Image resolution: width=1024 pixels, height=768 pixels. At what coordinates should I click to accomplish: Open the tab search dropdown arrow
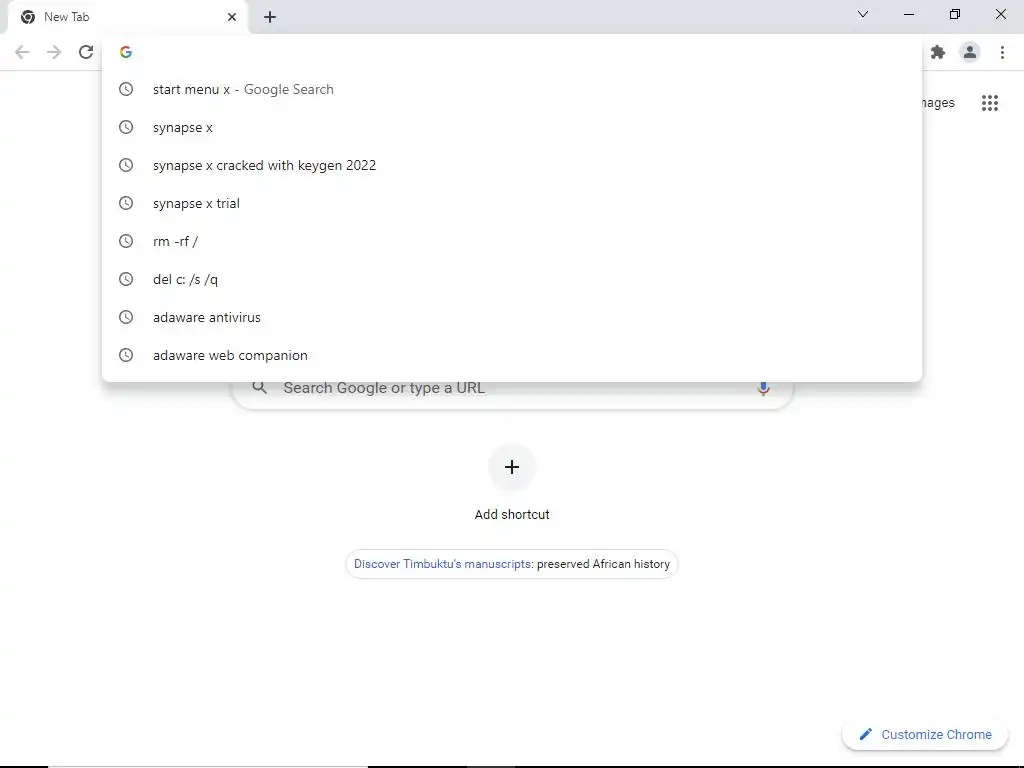coord(863,14)
